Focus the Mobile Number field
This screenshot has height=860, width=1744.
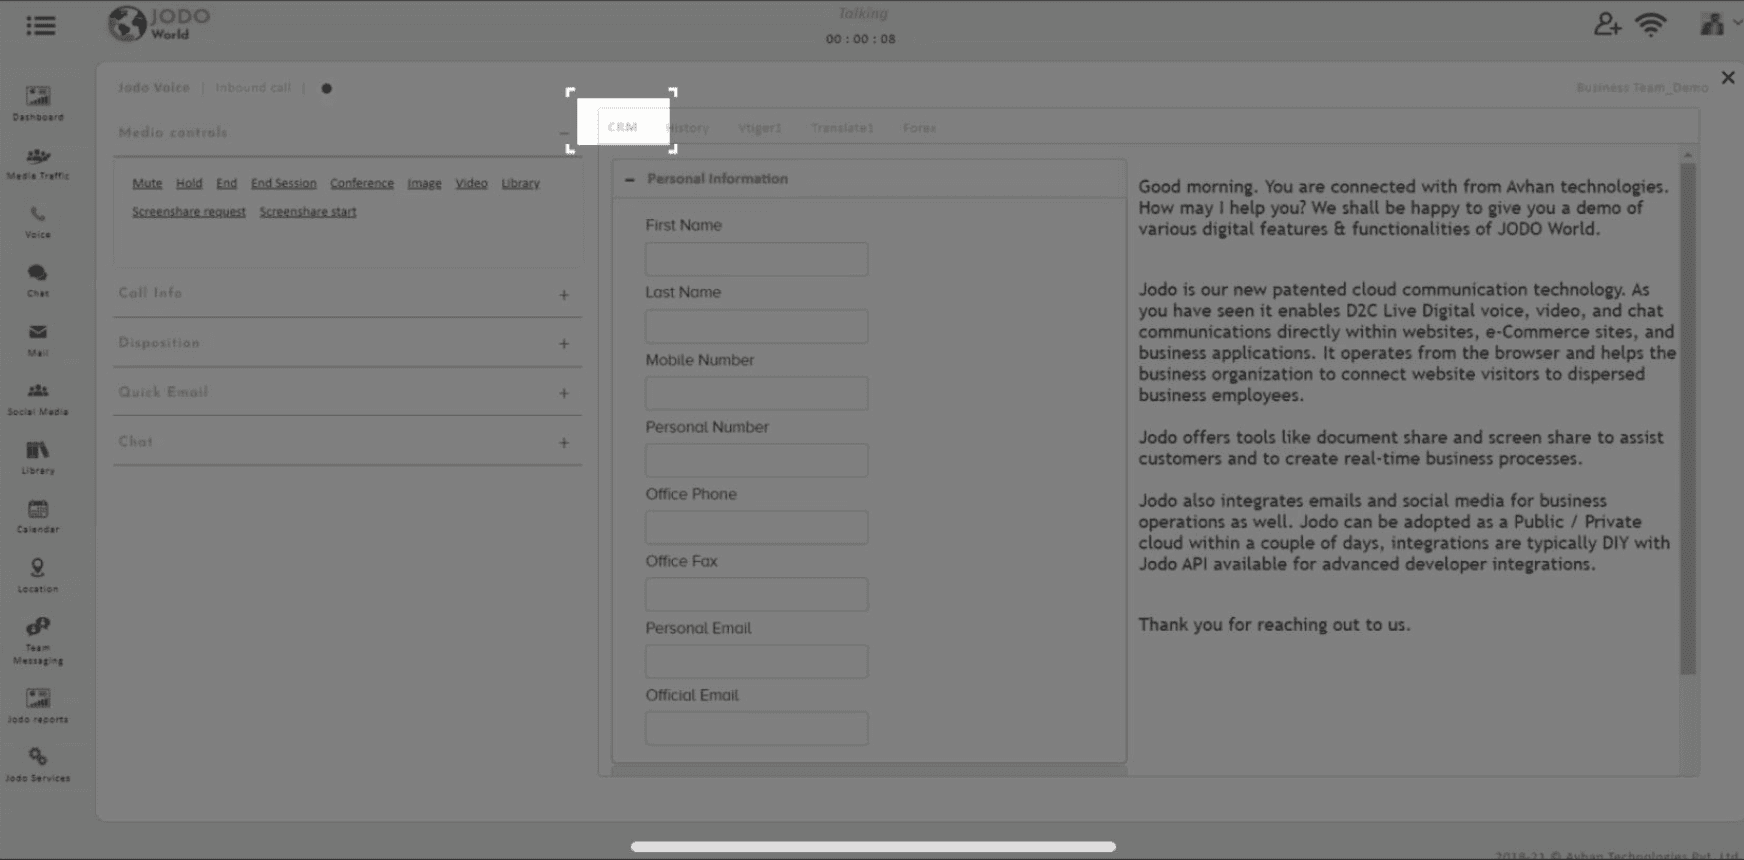pyautogui.click(x=757, y=393)
